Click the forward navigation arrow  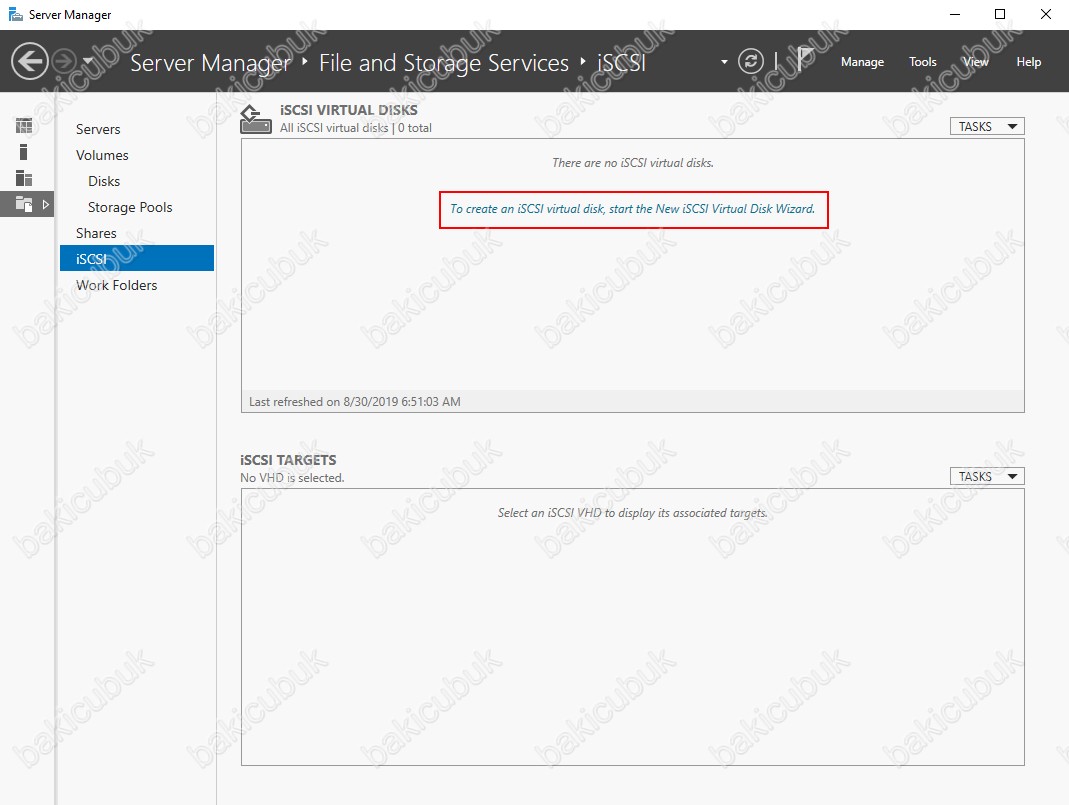point(64,61)
